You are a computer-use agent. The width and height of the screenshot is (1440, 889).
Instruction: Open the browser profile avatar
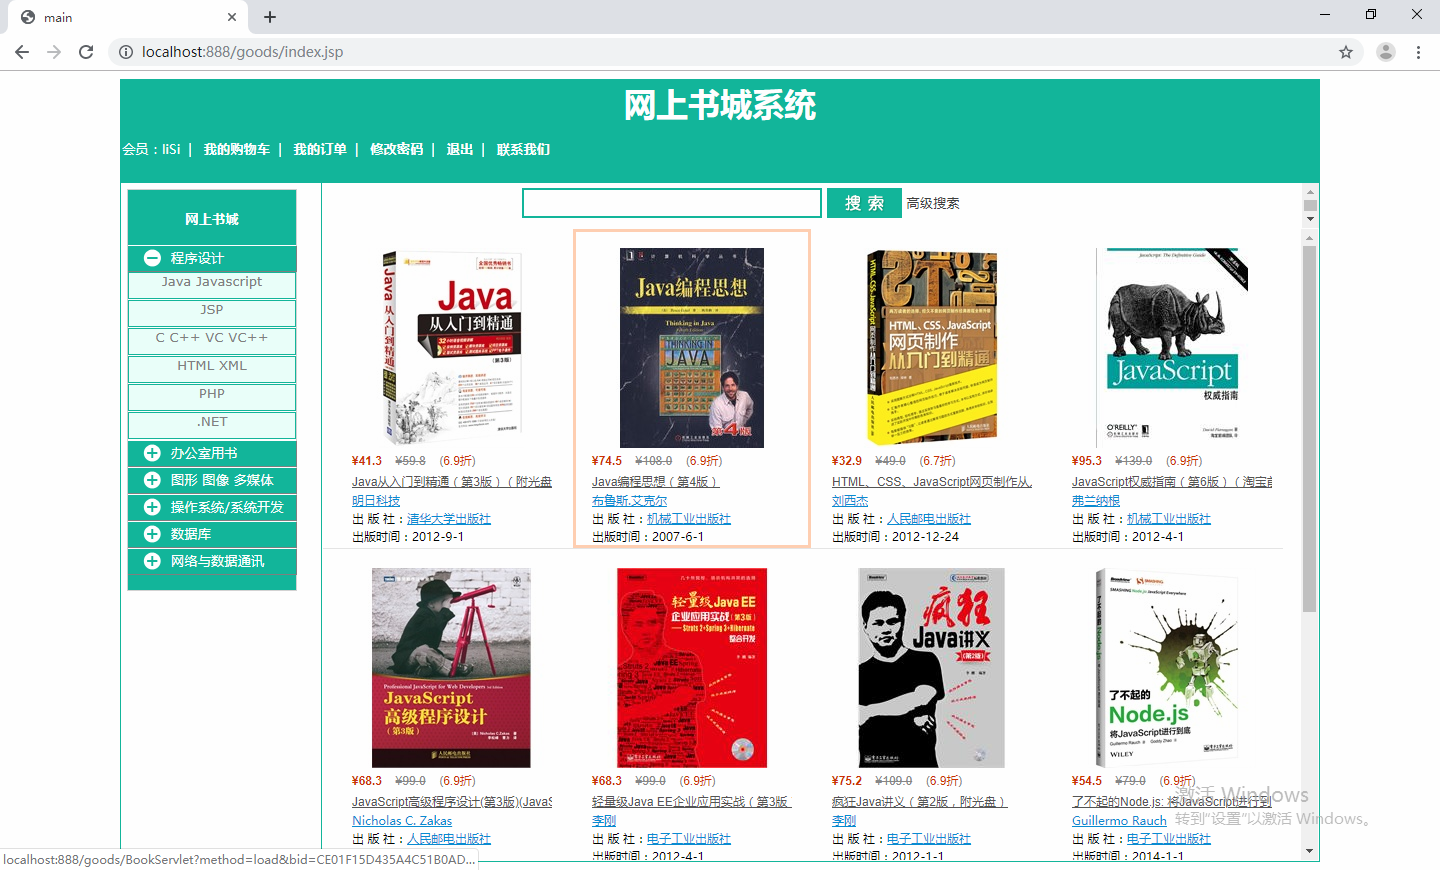point(1385,52)
